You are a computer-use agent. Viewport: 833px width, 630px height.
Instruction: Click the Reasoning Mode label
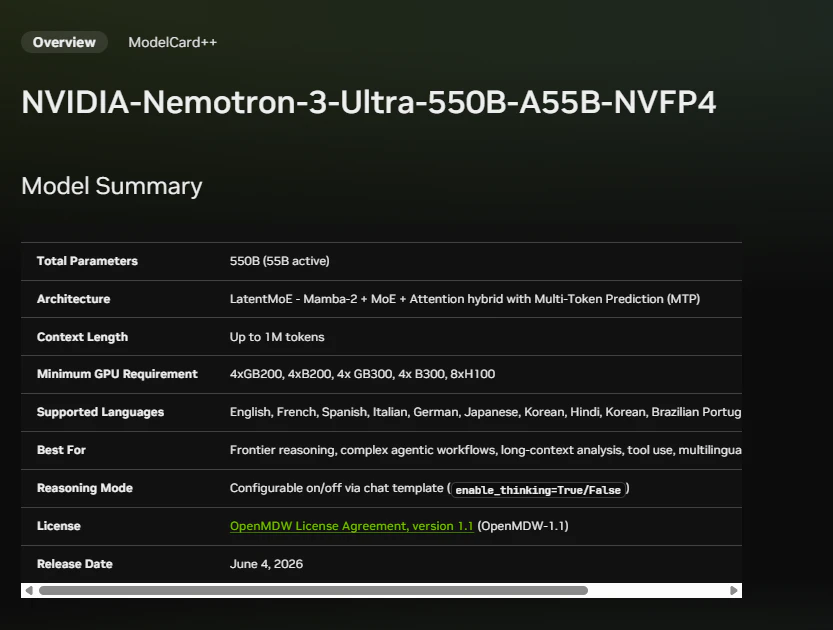84,488
